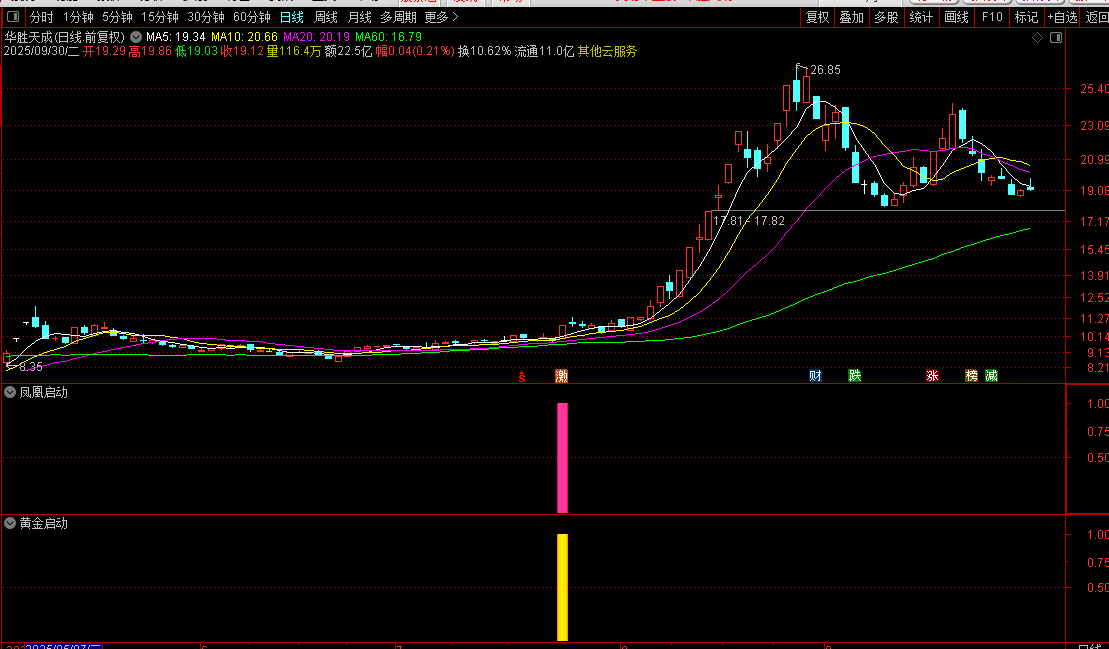Image resolution: width=1109 pixels, height=649 pixels.
Task: Switch to 1分钟 period
Action: click(78, 17)
